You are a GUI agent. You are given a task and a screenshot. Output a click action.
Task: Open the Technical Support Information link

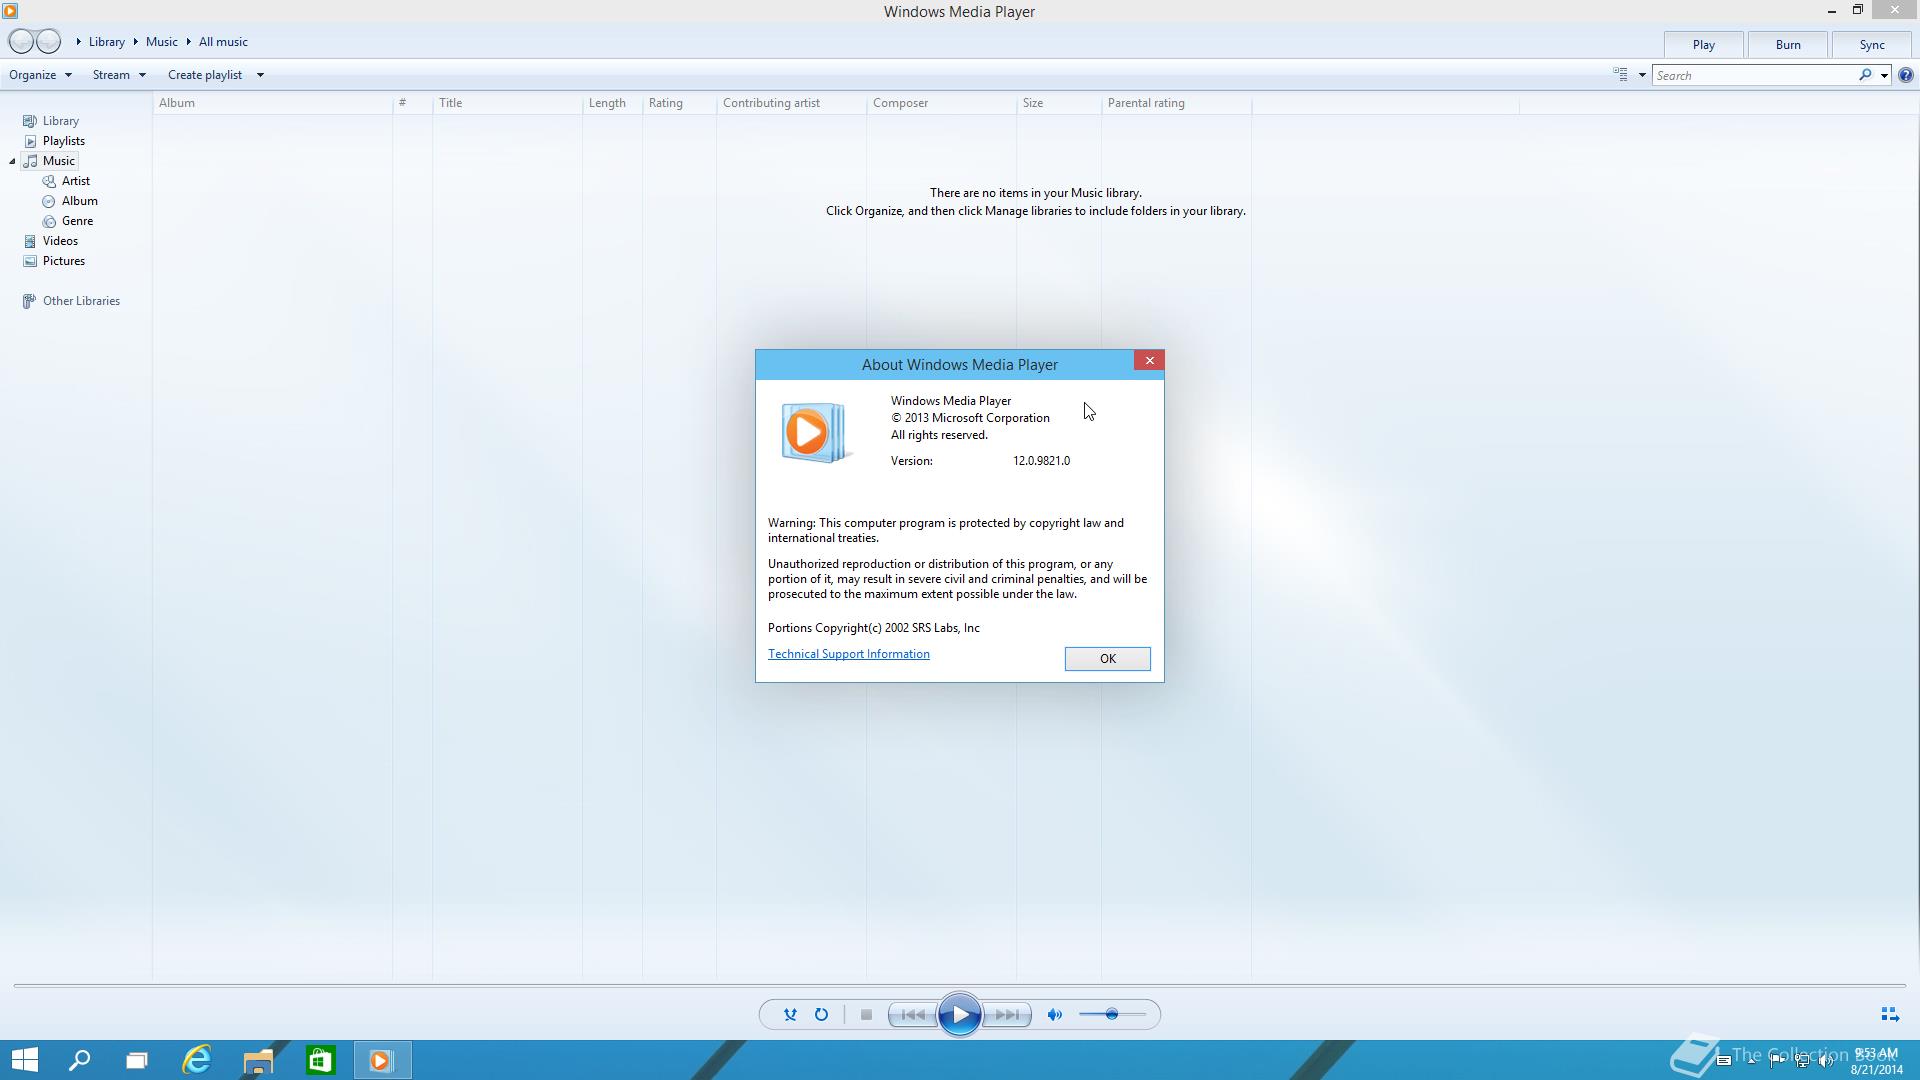pyautogui.click(x=849, y=654)
